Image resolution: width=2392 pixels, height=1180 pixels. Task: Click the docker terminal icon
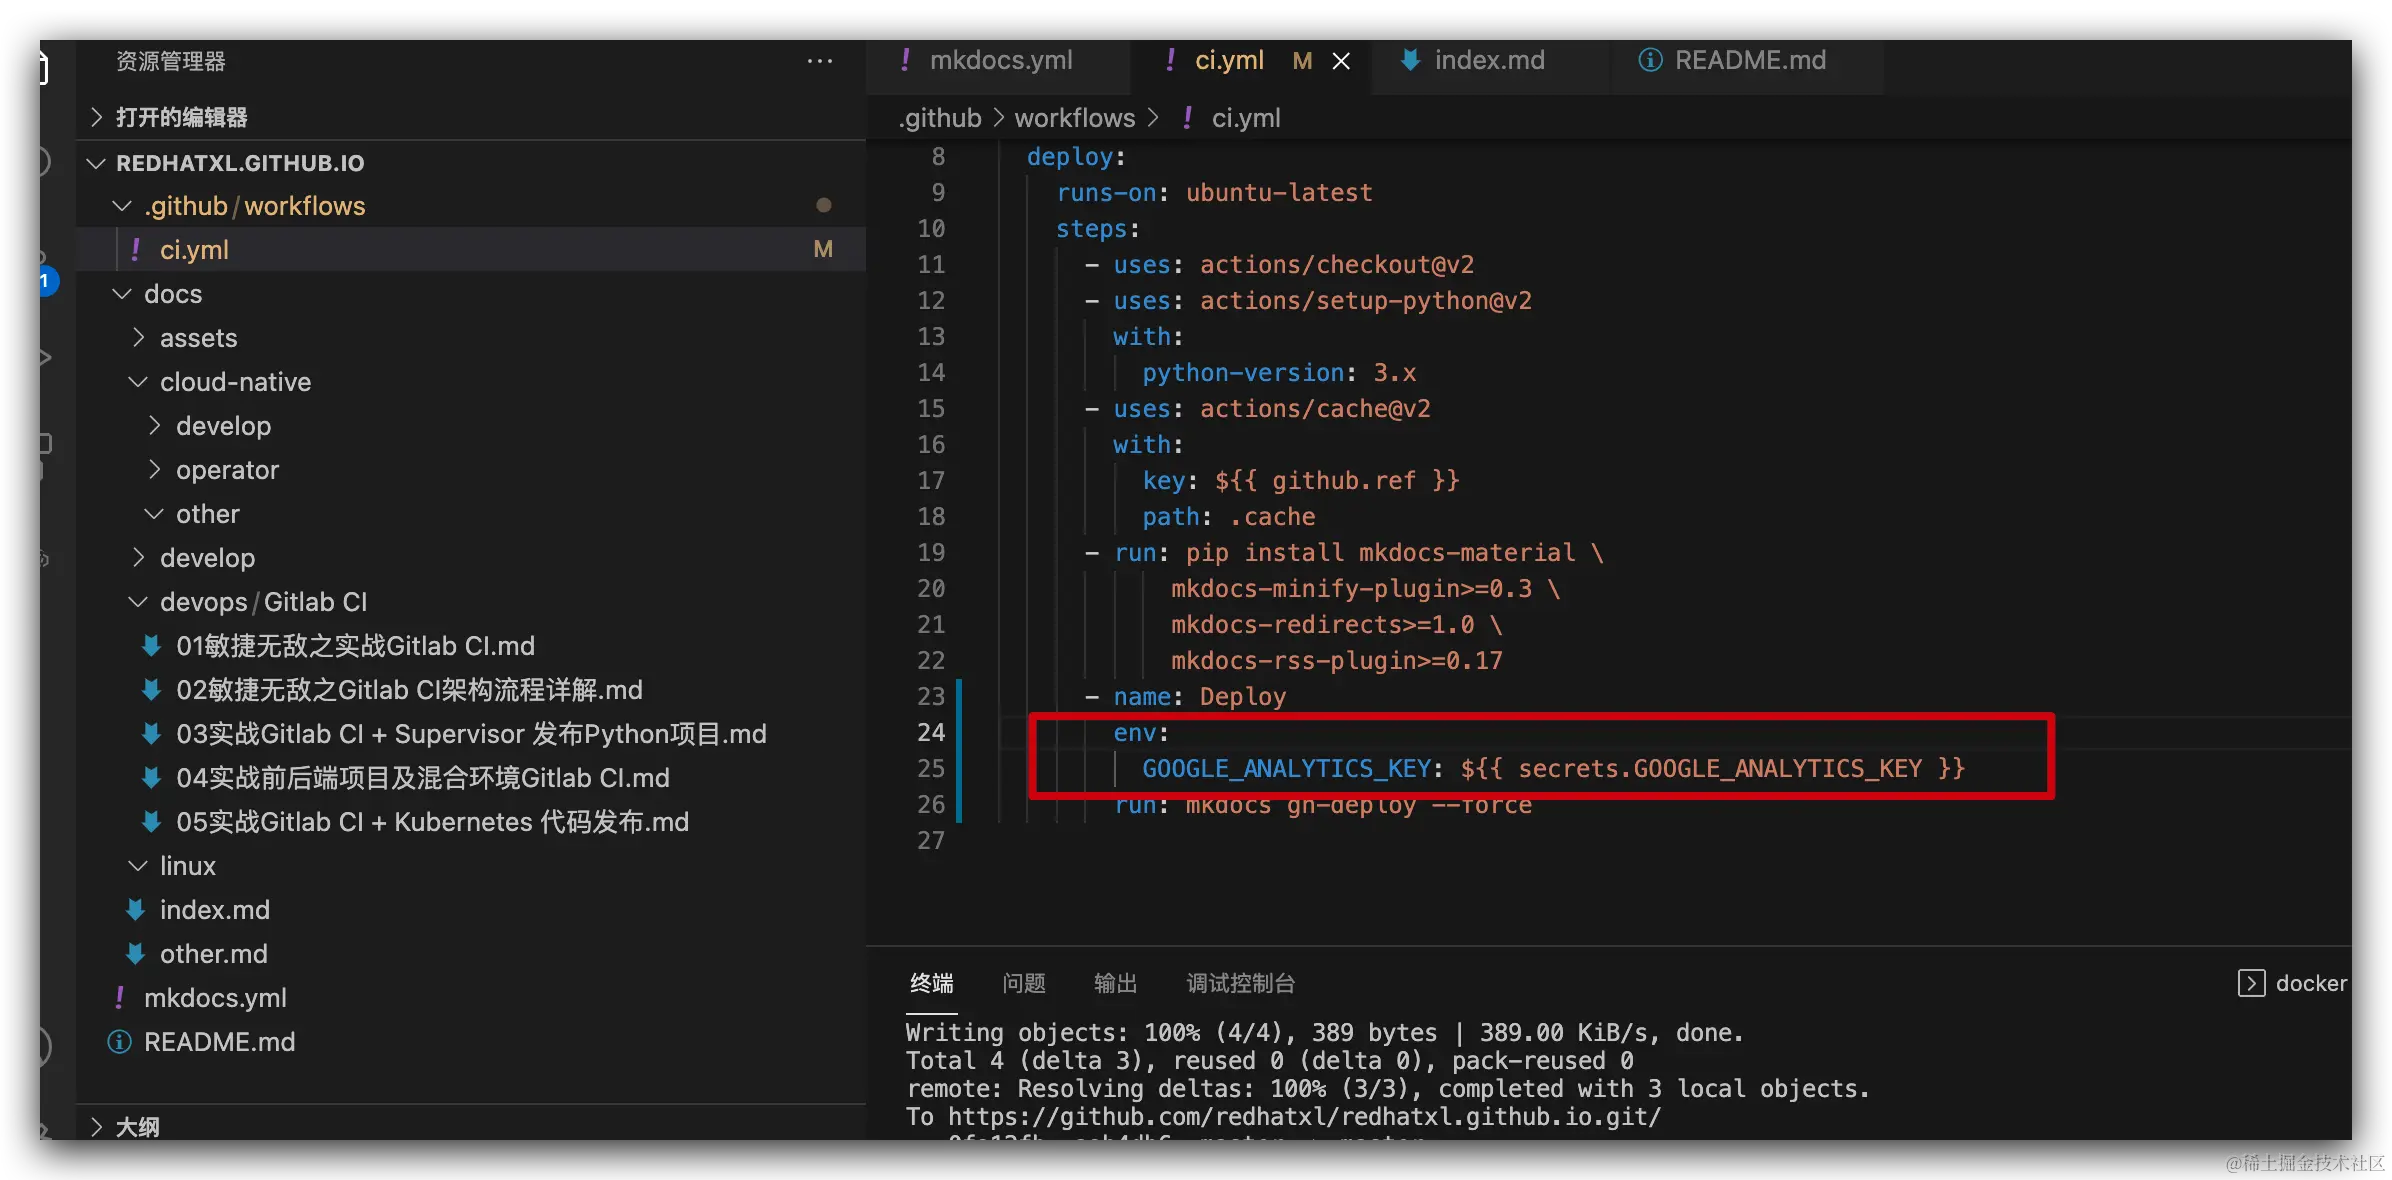[x=2251, y=983]
